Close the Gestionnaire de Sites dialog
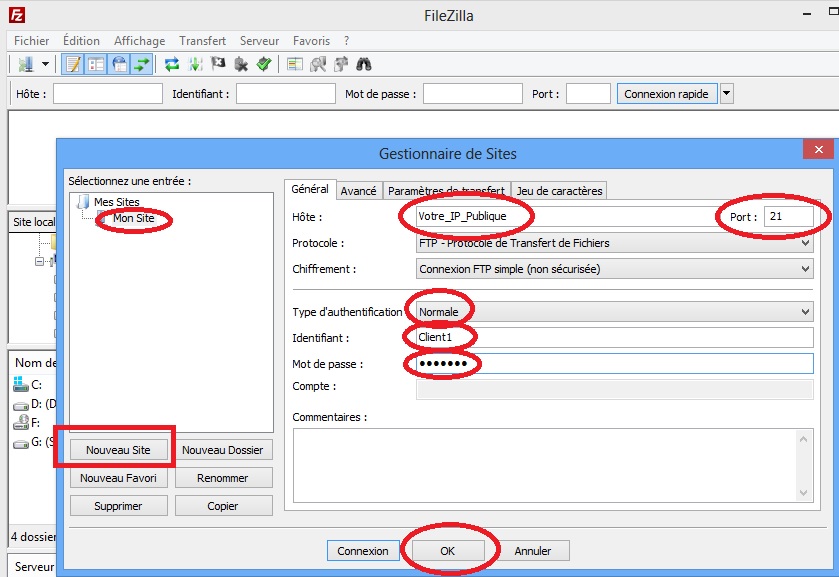Screen dimensions: 839x577 pyautogui.click(x=818, y=150)
